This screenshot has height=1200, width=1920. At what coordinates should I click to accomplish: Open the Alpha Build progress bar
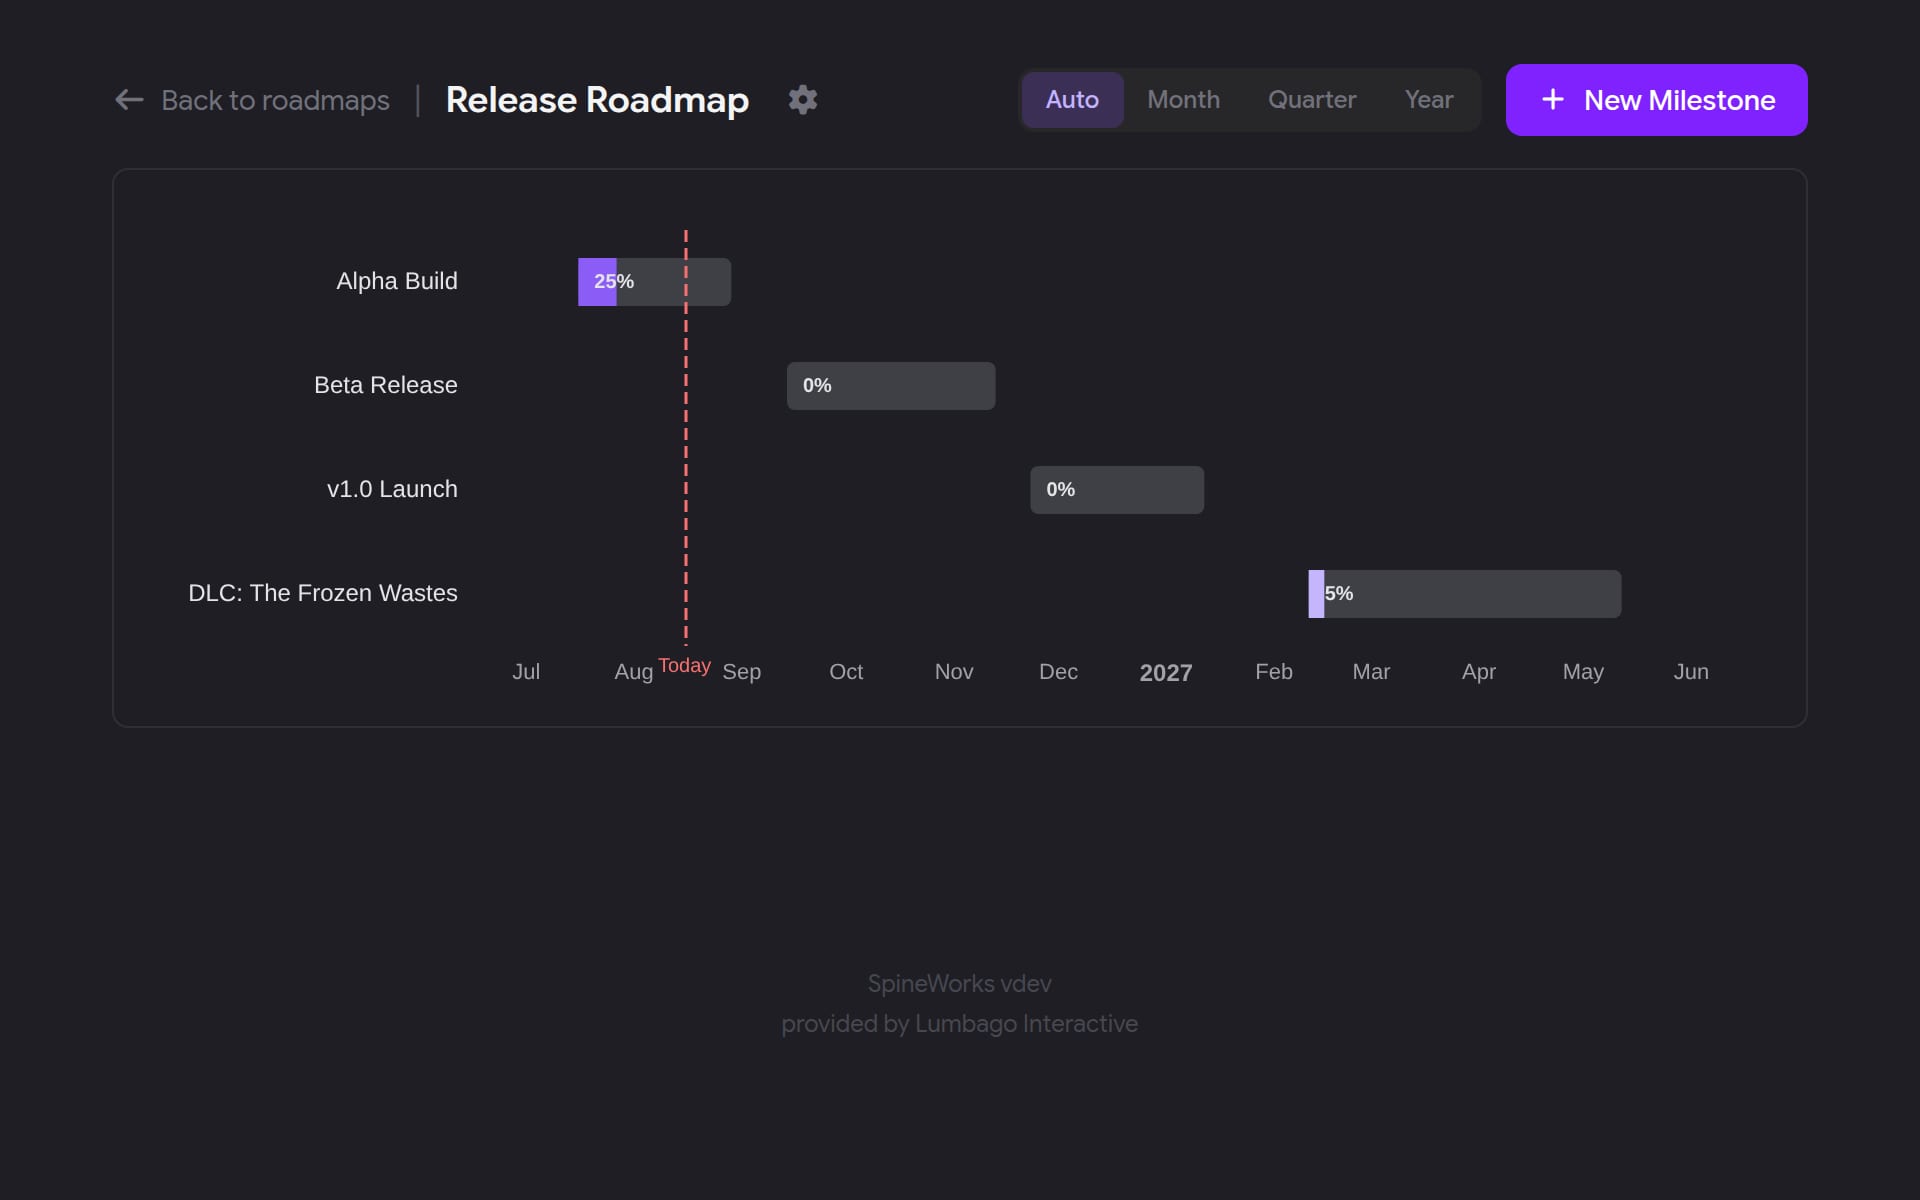654,282
